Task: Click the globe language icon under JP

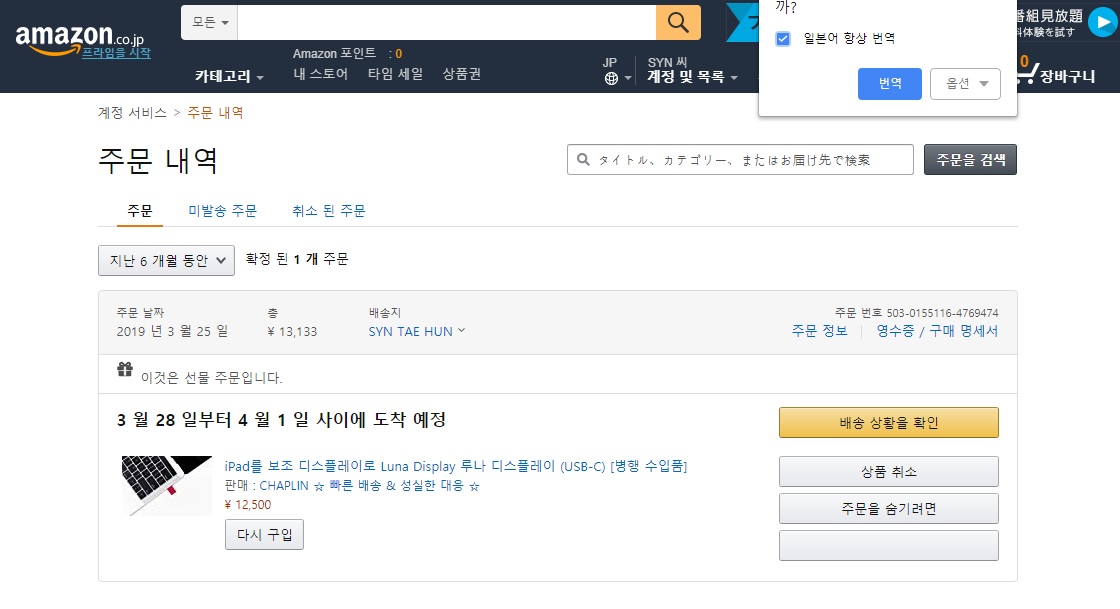Action: pos(611,79)
